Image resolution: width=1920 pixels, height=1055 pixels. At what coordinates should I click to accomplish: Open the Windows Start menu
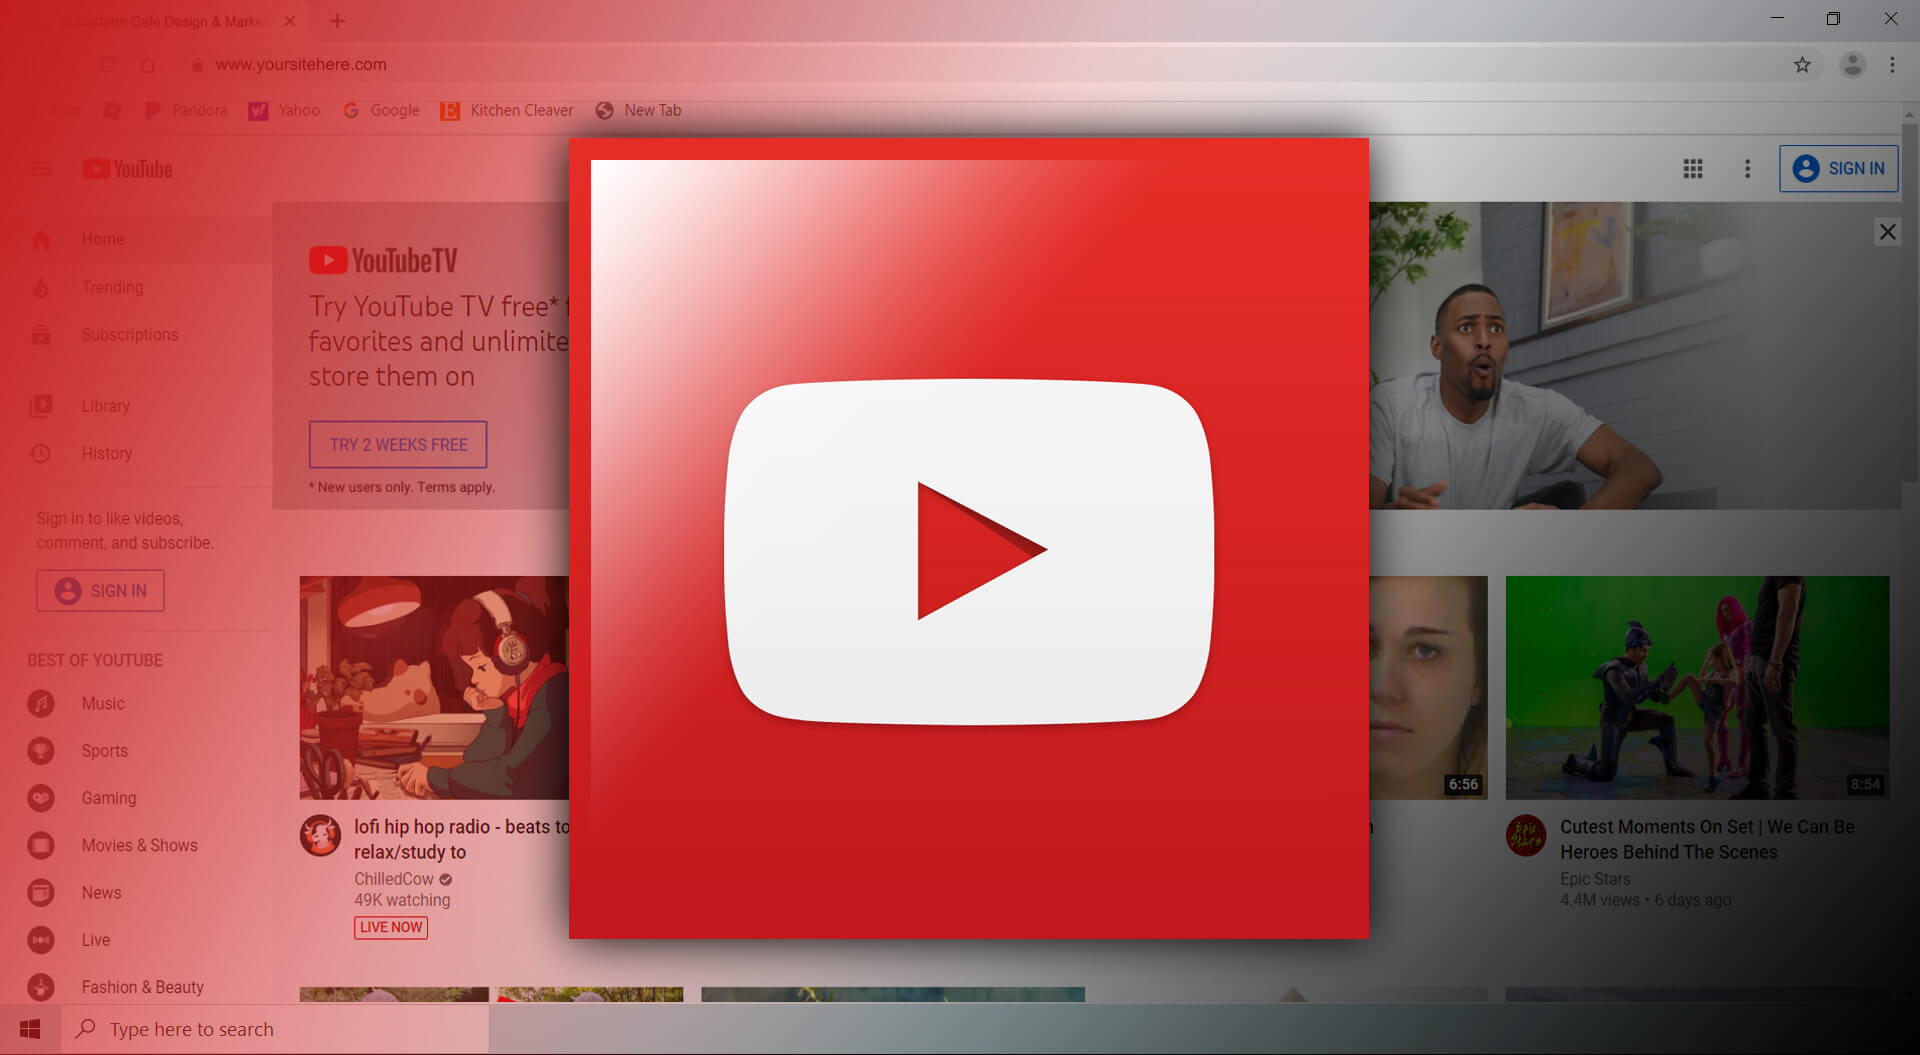pyautogui.click(x=30, y=1029)
